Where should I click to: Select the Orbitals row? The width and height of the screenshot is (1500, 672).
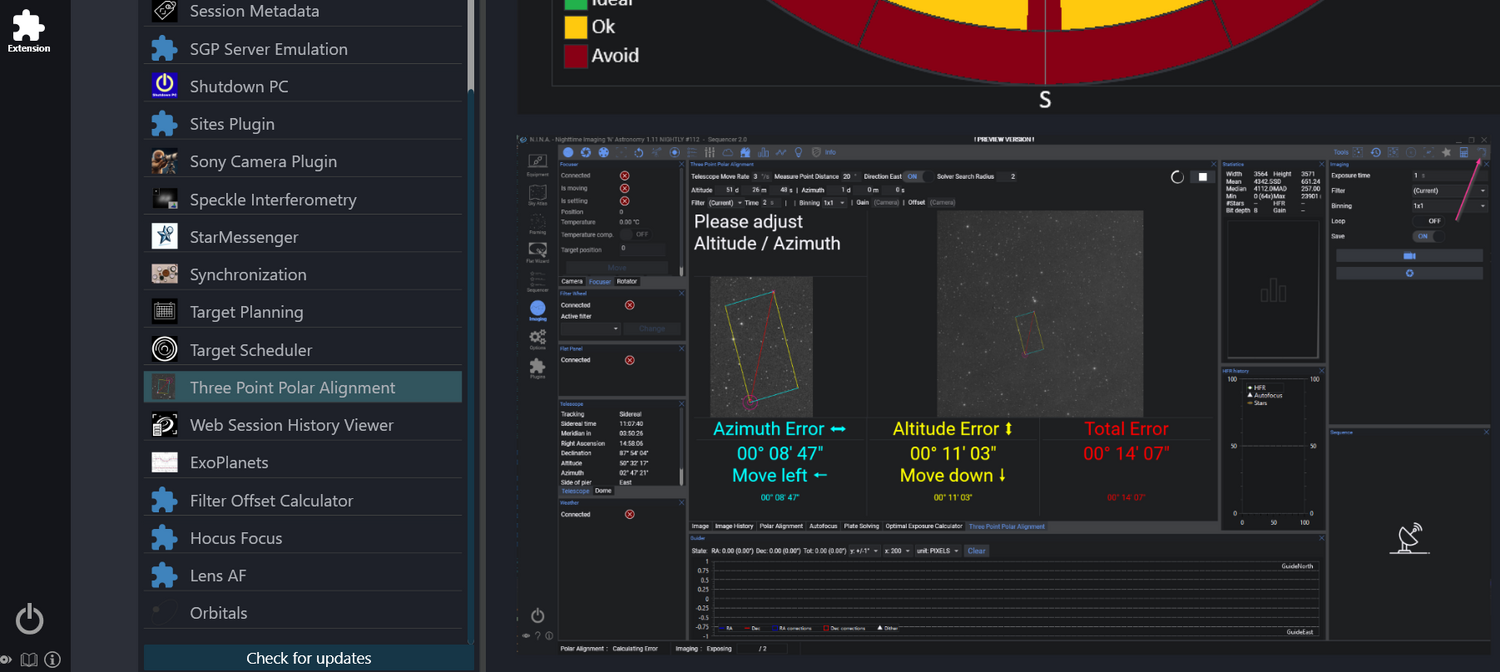[303, 613]
